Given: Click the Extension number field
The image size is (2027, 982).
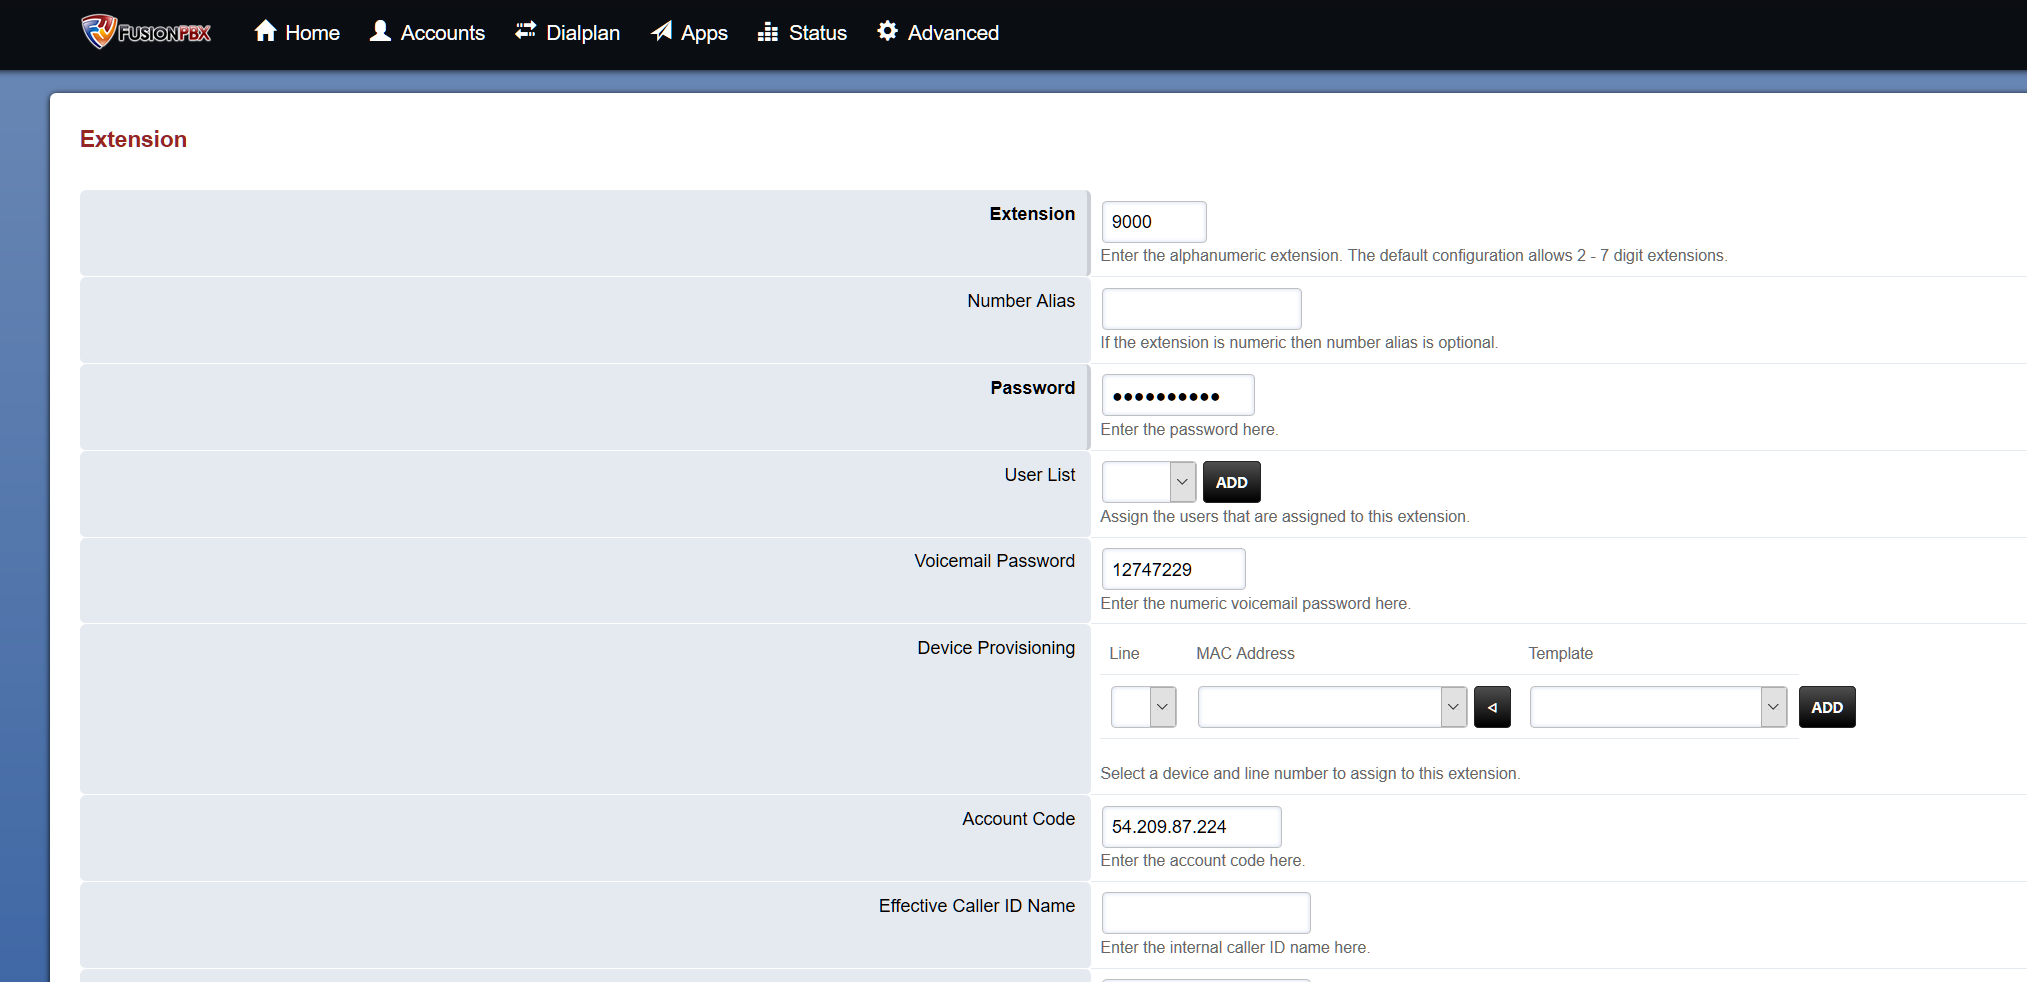Looking at the screenshot, I should point(1153,222).
